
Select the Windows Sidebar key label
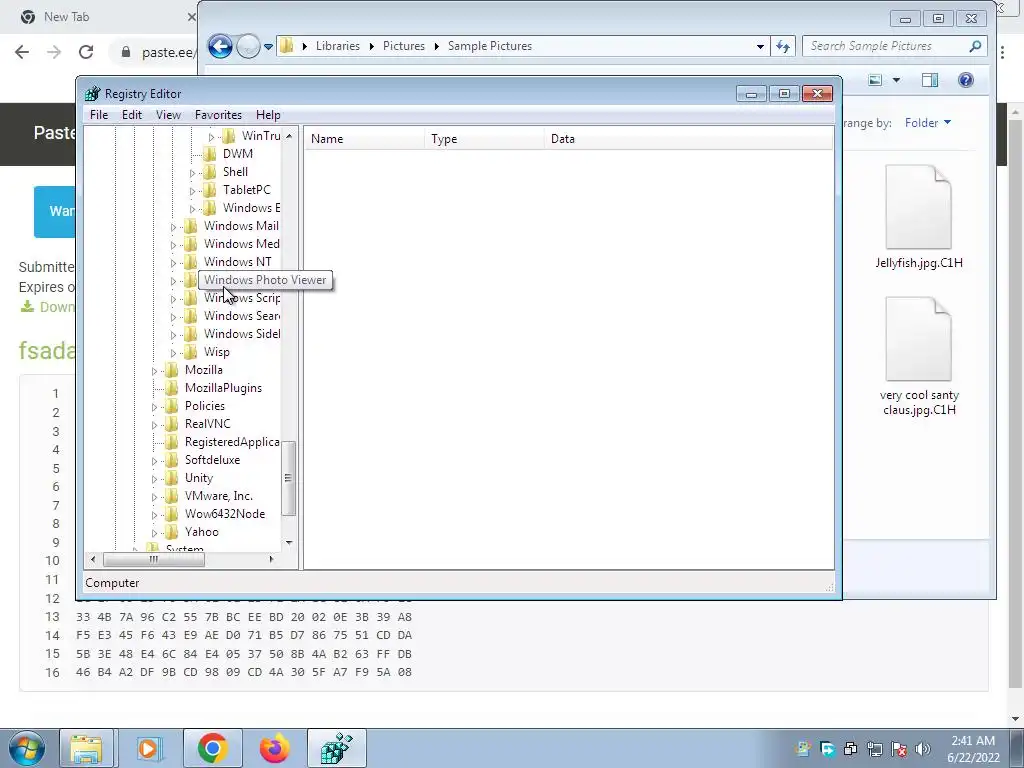coord(242,334)
